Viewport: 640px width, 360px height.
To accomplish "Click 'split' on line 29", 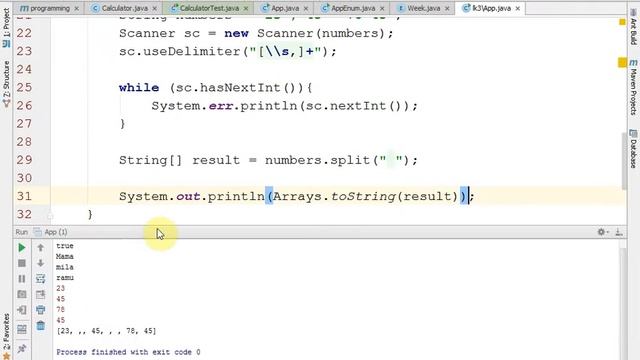I will (350, 160).
